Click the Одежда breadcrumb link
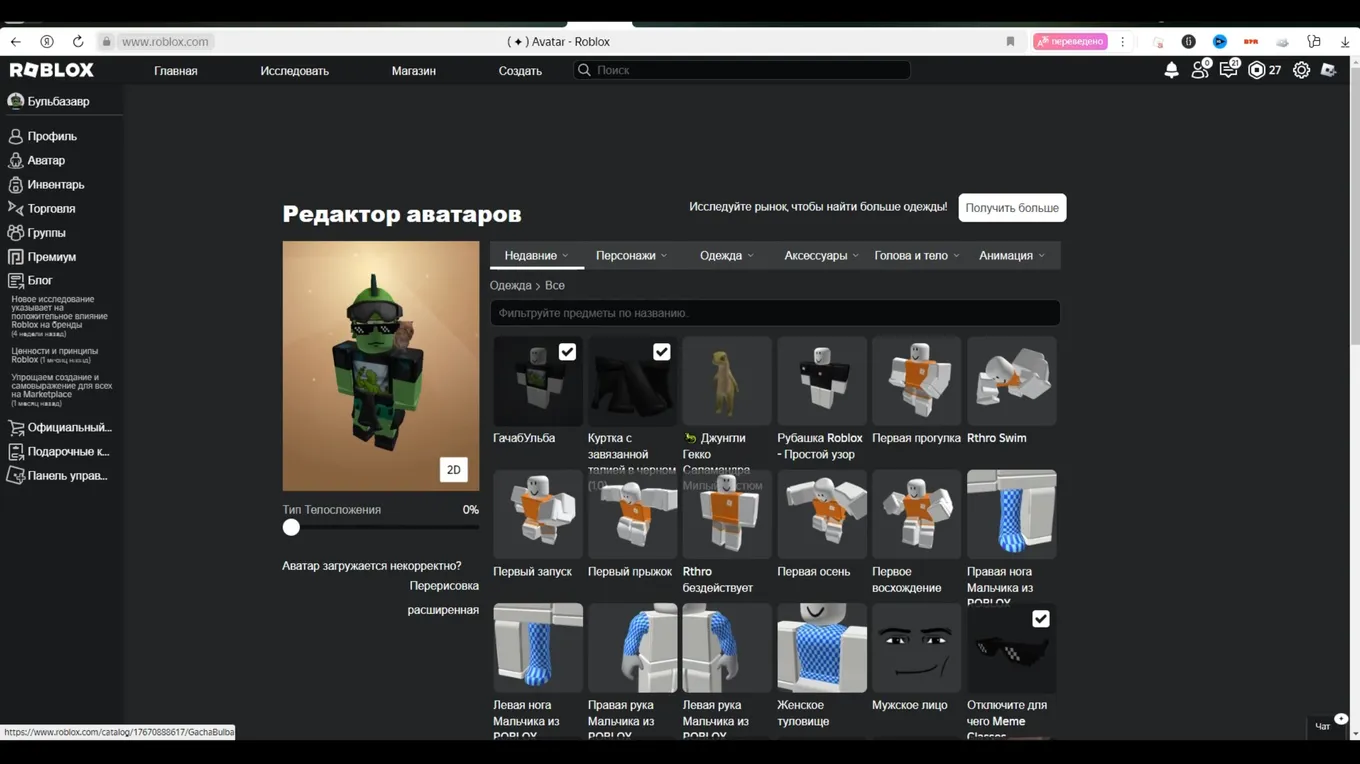The width and height of the screenshot is (1360, 764). pos(510,286)
